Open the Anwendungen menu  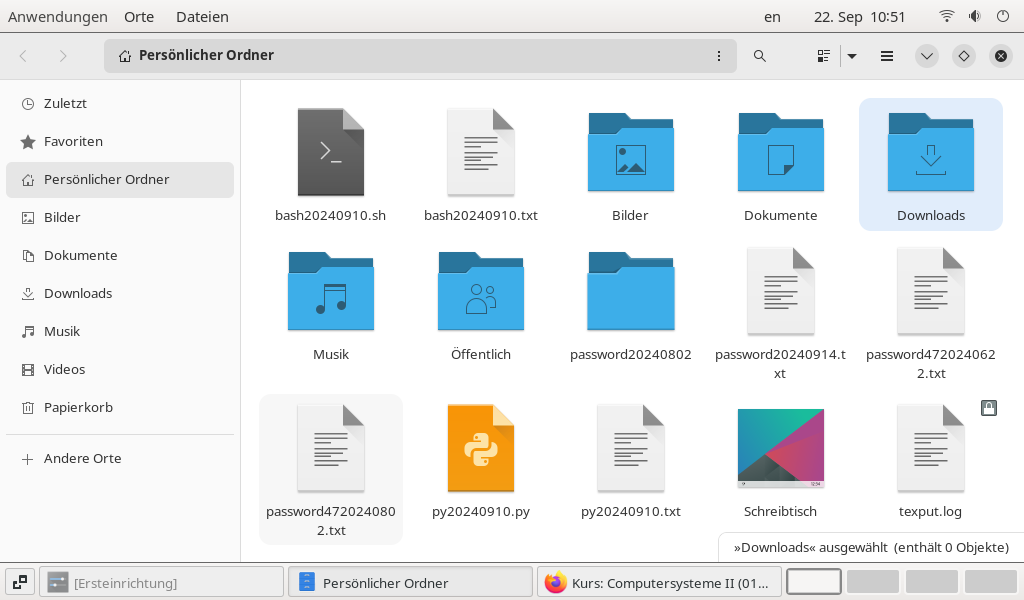click(55, 16)
